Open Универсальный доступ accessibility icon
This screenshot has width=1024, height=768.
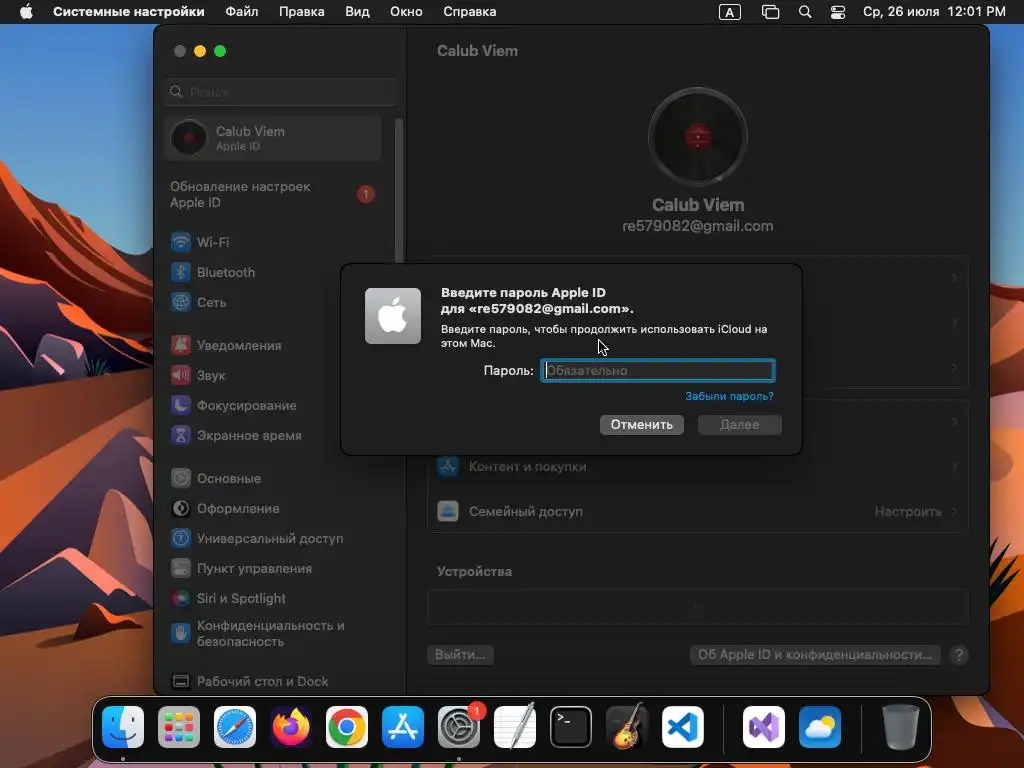click(x=181, y=539)
